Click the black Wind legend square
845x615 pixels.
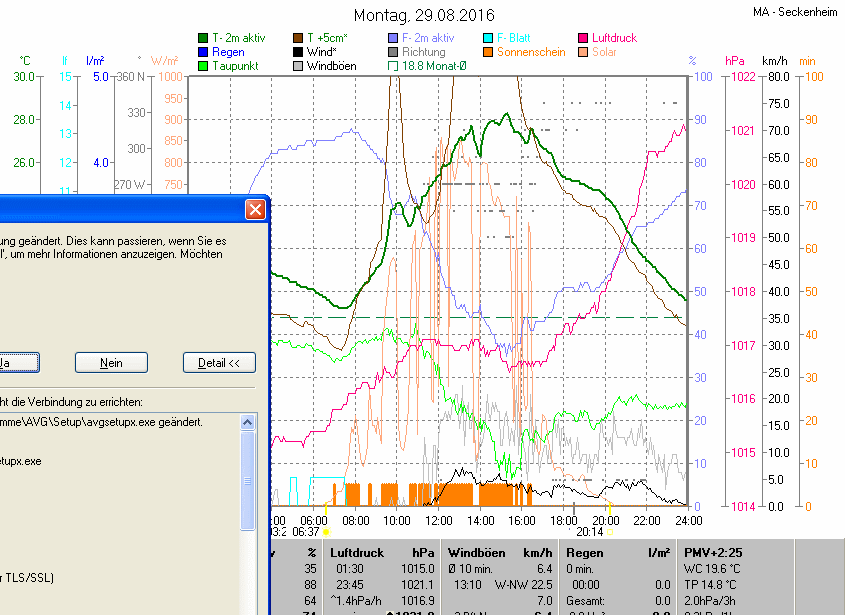click(298, 52)
